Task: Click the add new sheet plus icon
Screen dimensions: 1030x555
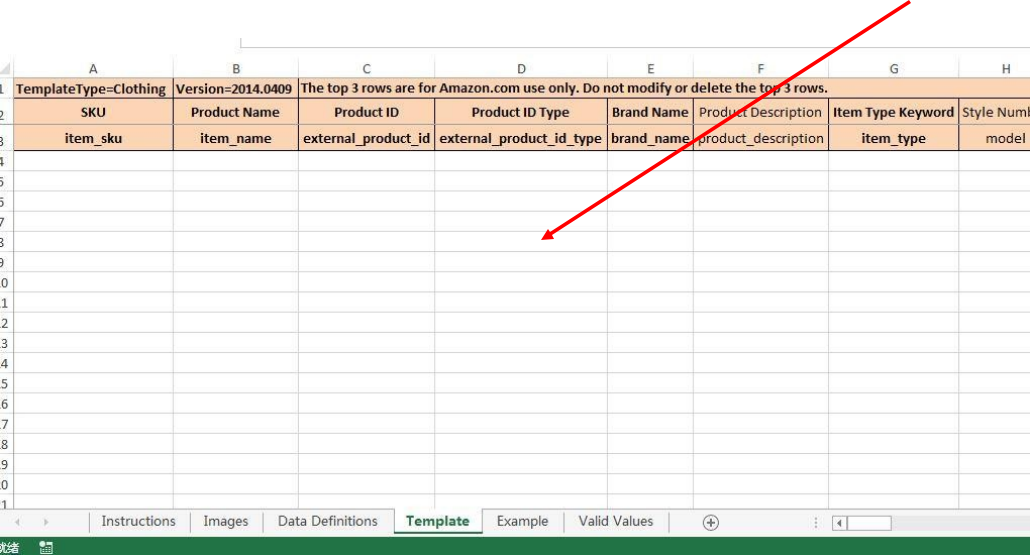Action: coord(711,522)
